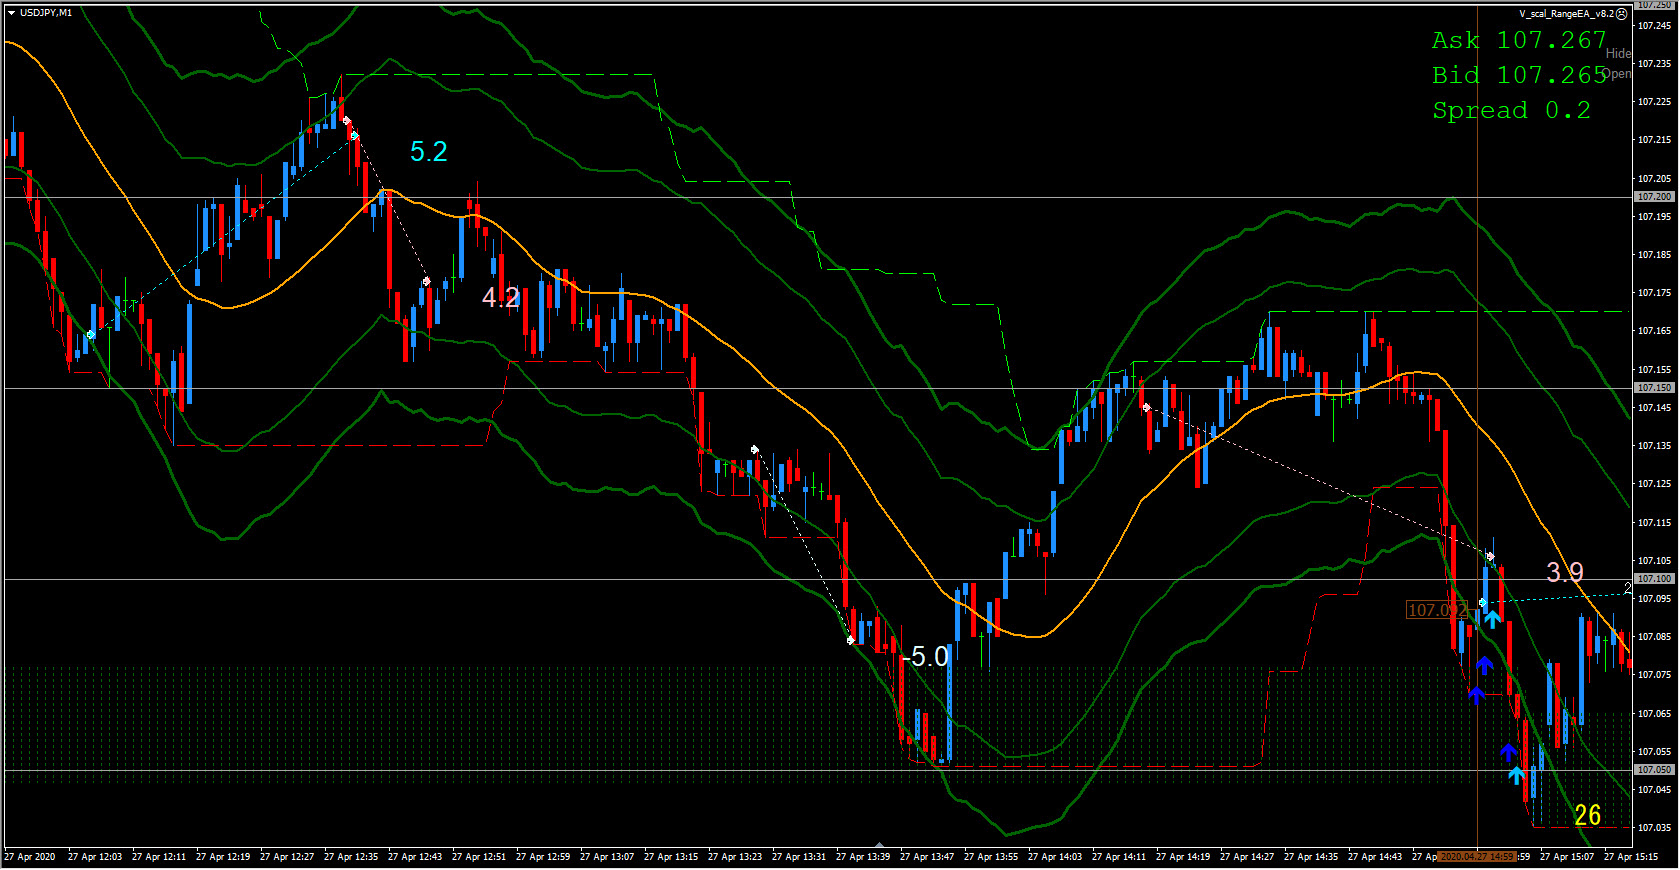Click the -5.0 trade result label
This screenshot has height=870, width=1680.
[x=925, y=657]
